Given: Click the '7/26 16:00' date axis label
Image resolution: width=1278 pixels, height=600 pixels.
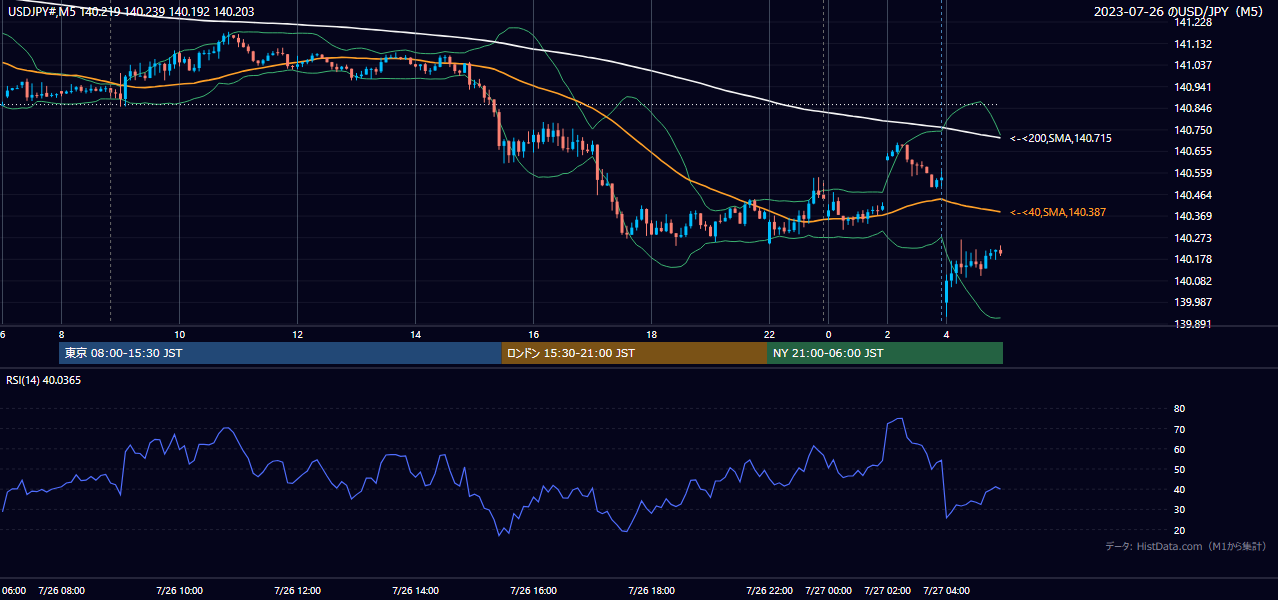Looking at the screenshot, I should coord(533,591).
